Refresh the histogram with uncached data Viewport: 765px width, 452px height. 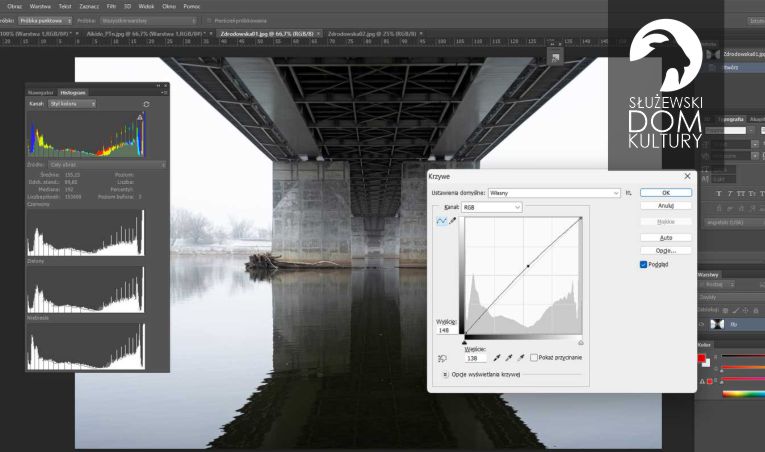147,103
